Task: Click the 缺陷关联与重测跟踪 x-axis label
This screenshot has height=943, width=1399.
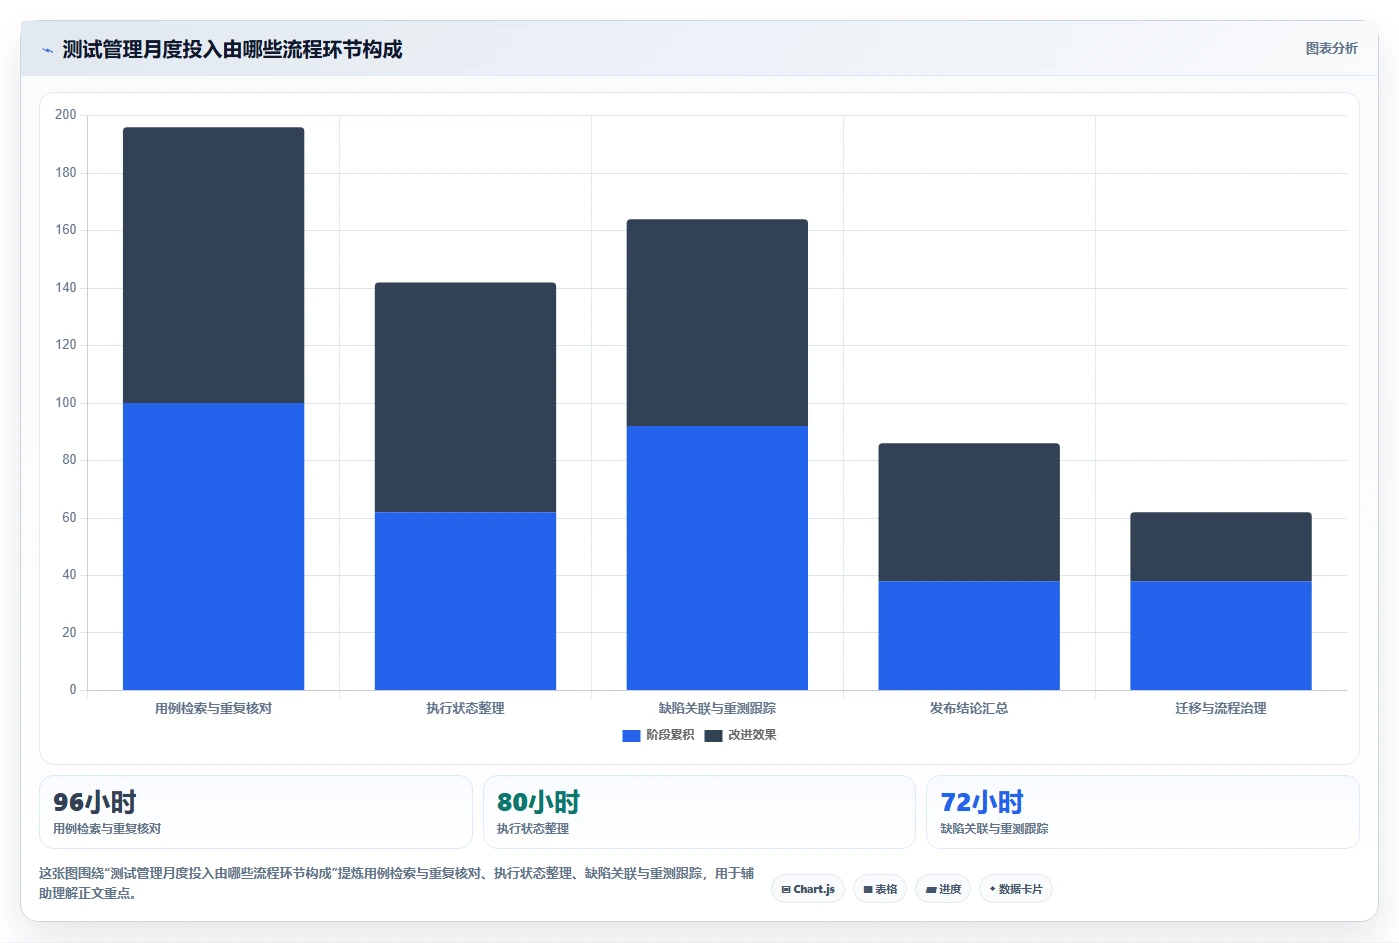Action: [x=717, y=708]
